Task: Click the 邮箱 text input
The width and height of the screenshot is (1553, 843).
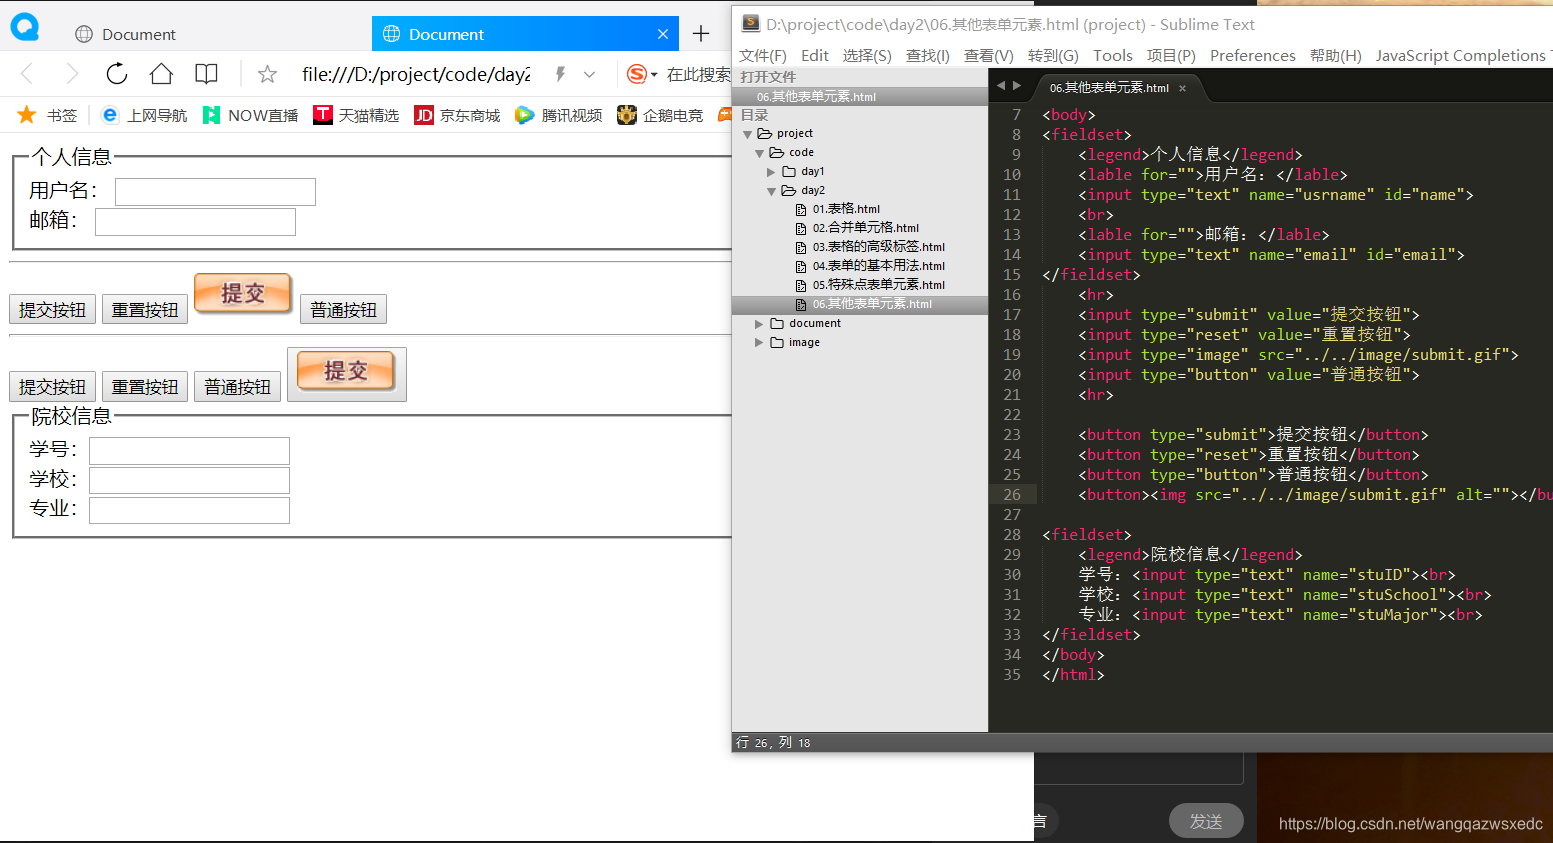Action: (x=195, y=222)
